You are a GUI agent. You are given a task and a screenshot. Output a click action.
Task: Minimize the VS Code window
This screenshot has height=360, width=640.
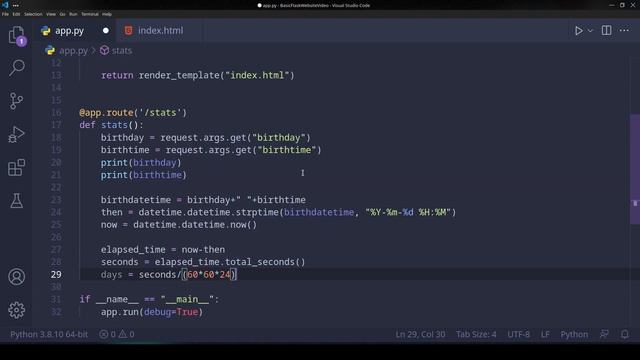[611, 5]
